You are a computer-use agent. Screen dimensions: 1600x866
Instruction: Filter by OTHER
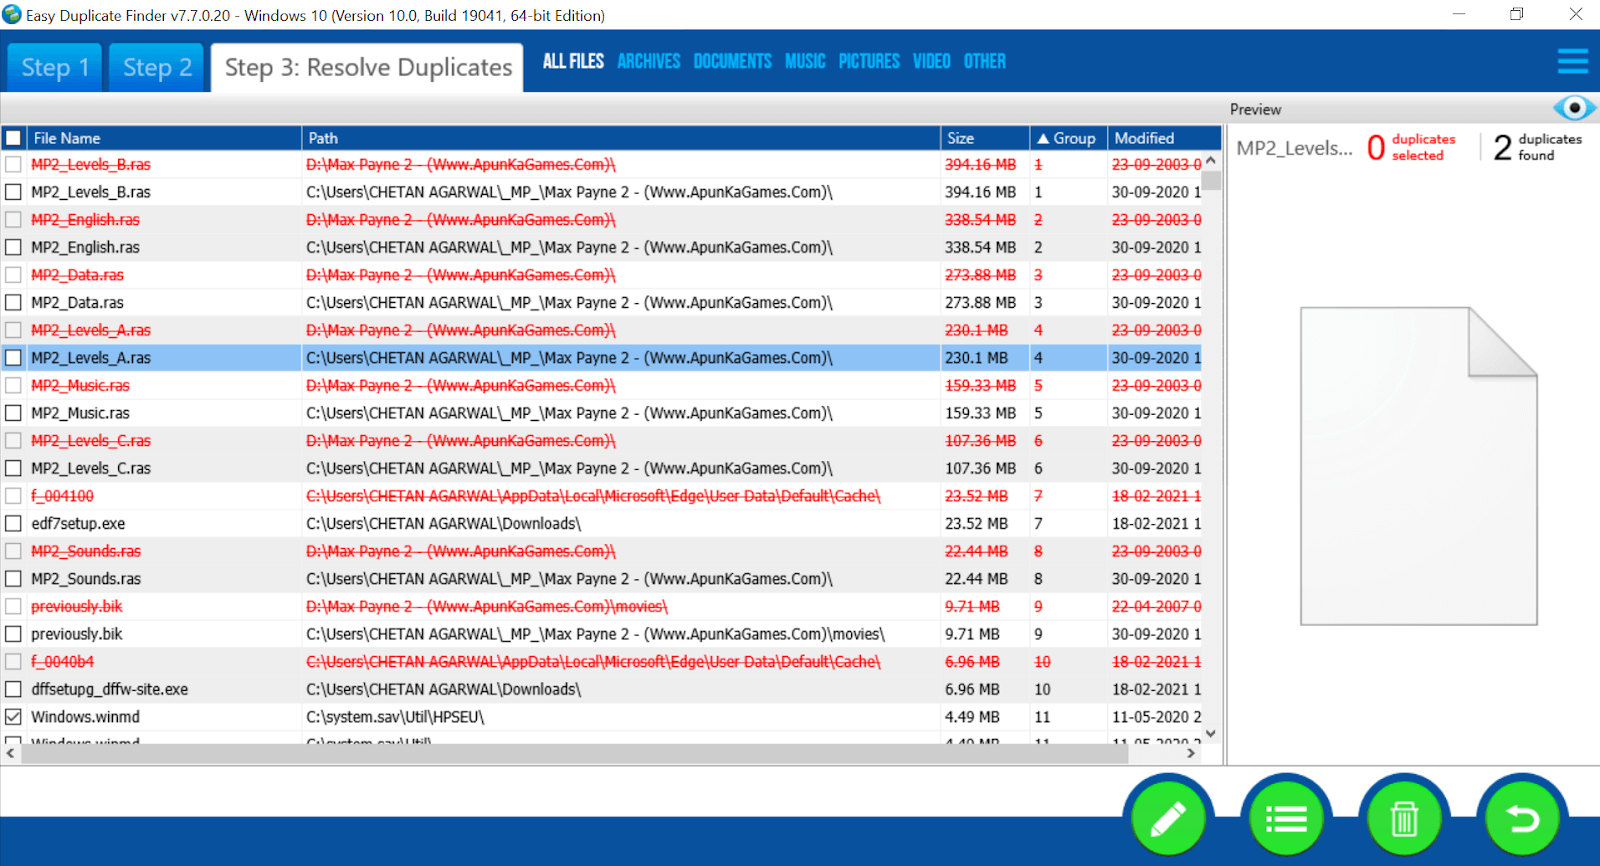click(985, 61)
